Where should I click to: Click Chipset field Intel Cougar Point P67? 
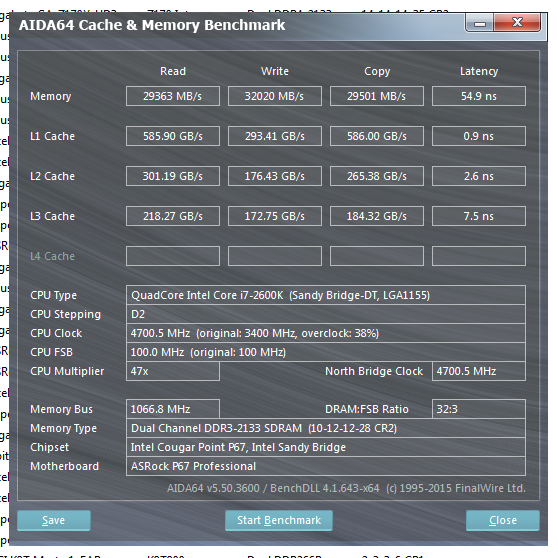click(326, 447)
